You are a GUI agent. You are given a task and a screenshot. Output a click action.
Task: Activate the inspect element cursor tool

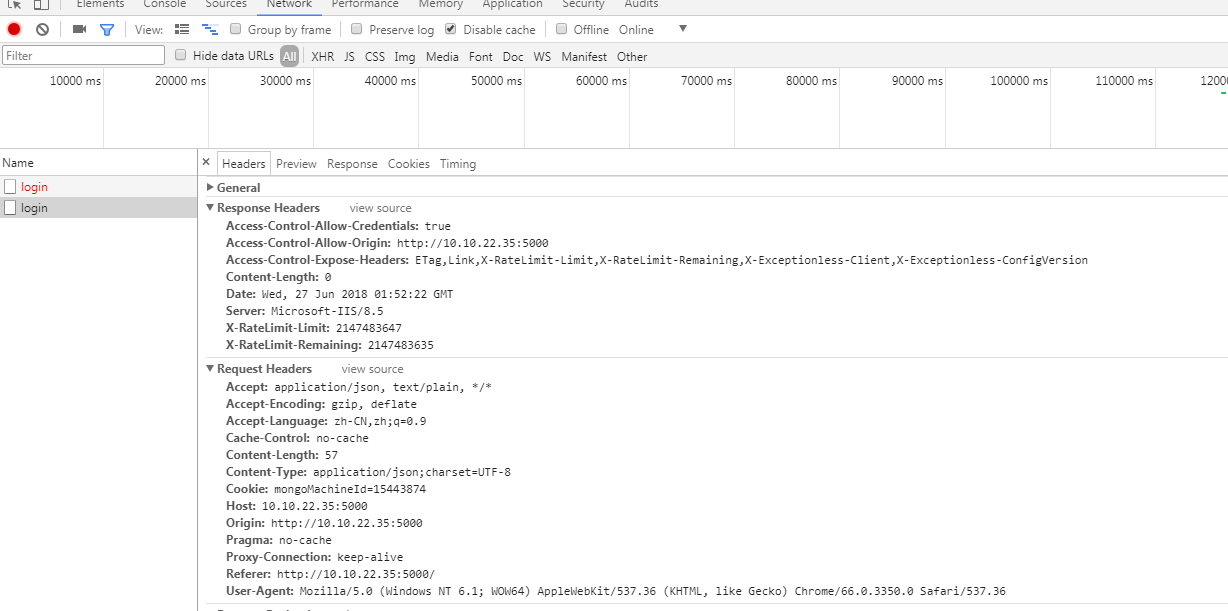[x=13, y=5]
